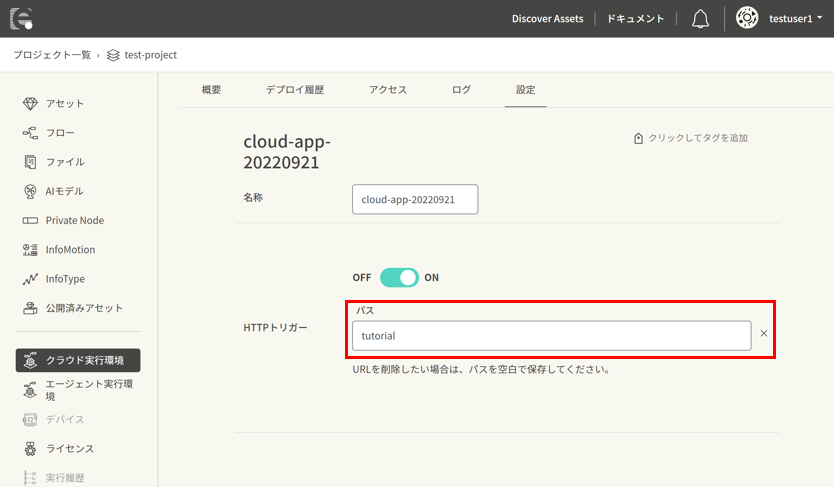Click the 名称 input field
The height and width of the screenshot is (488, 834).
point(415,200)
